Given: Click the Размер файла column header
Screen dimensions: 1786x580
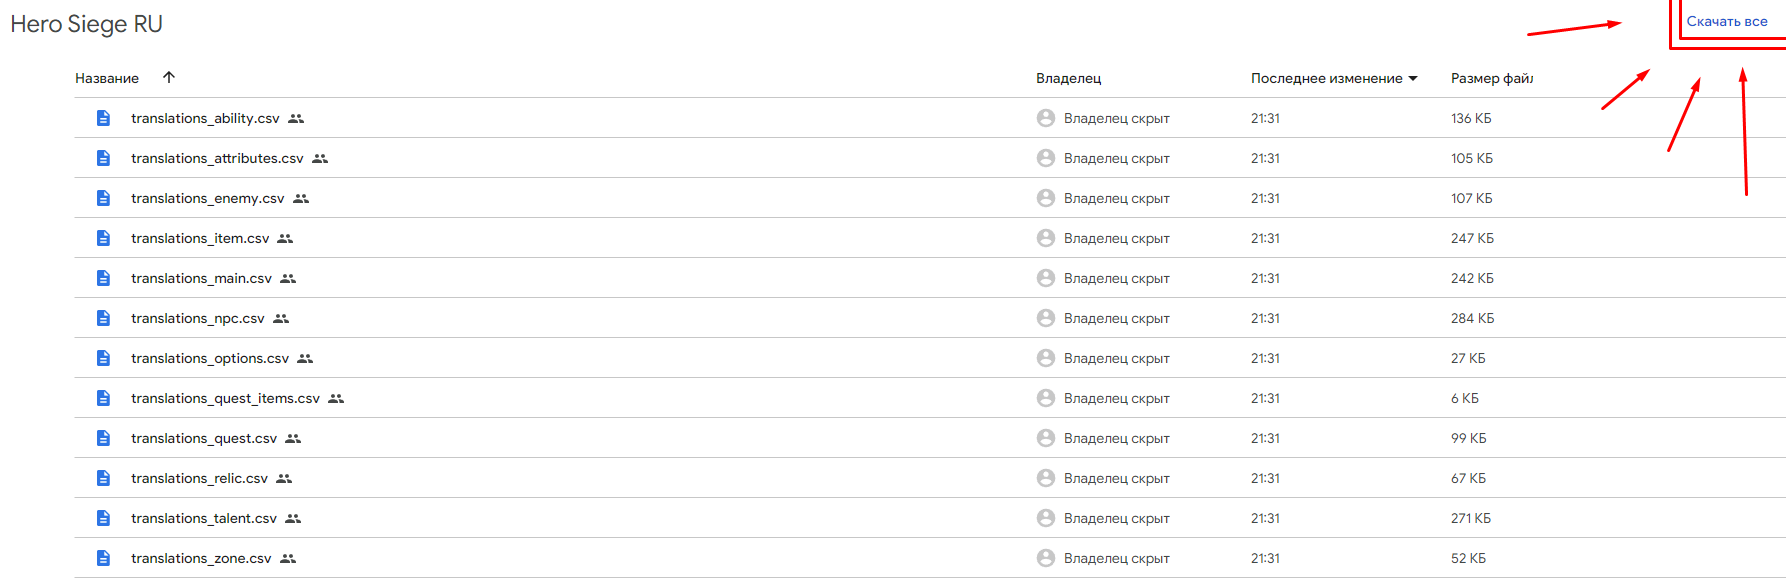Looking at the screenshot, I should (x=1491, y=78).
